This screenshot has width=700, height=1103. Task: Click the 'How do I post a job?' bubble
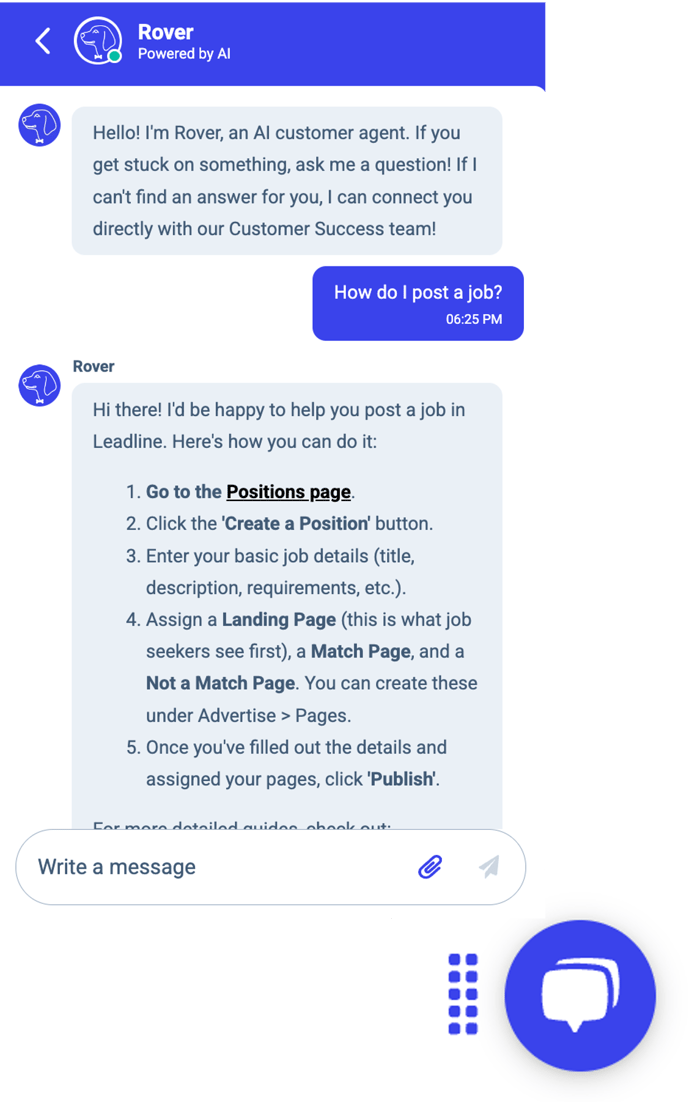coord(418,293)
